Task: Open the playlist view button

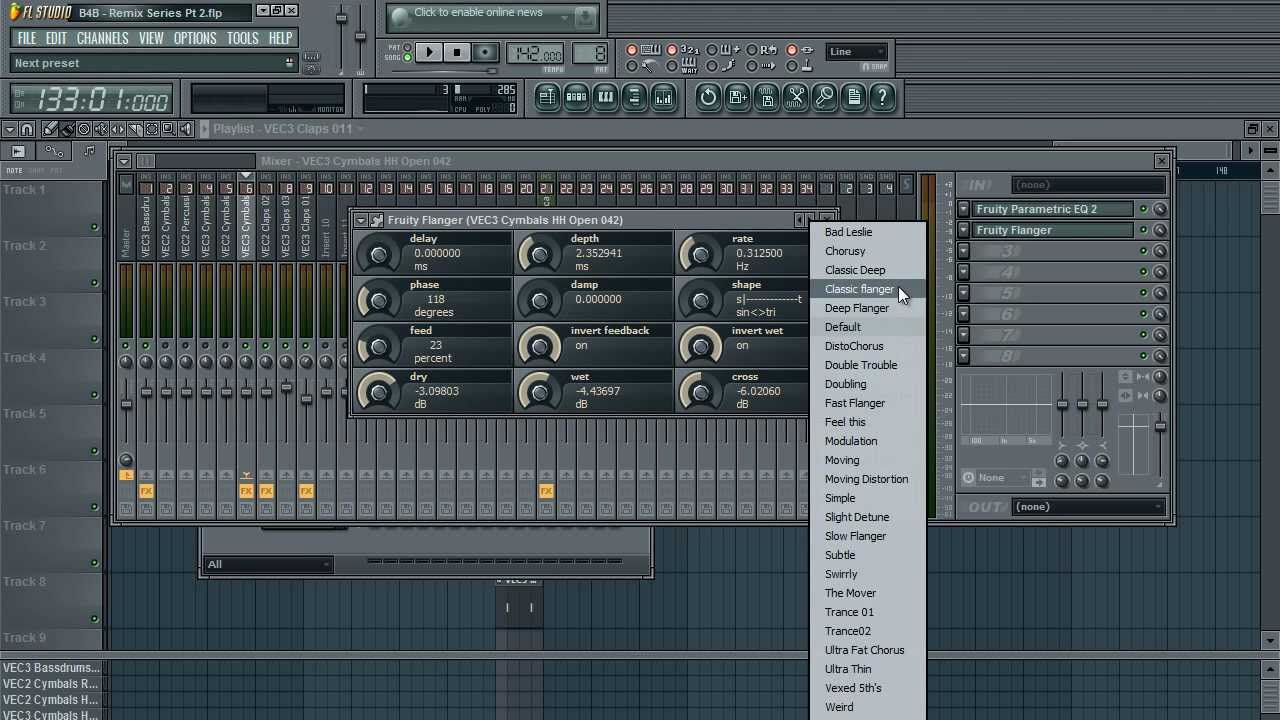Action: coord(547,97)
